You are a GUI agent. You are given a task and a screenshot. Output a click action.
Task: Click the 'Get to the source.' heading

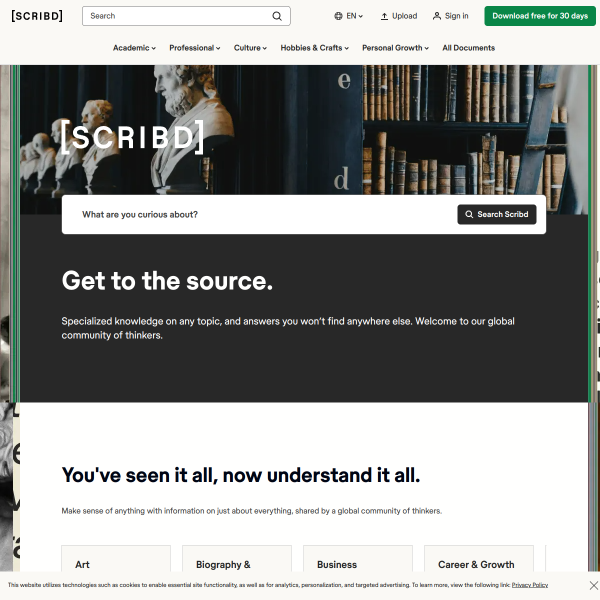(167, 281)
